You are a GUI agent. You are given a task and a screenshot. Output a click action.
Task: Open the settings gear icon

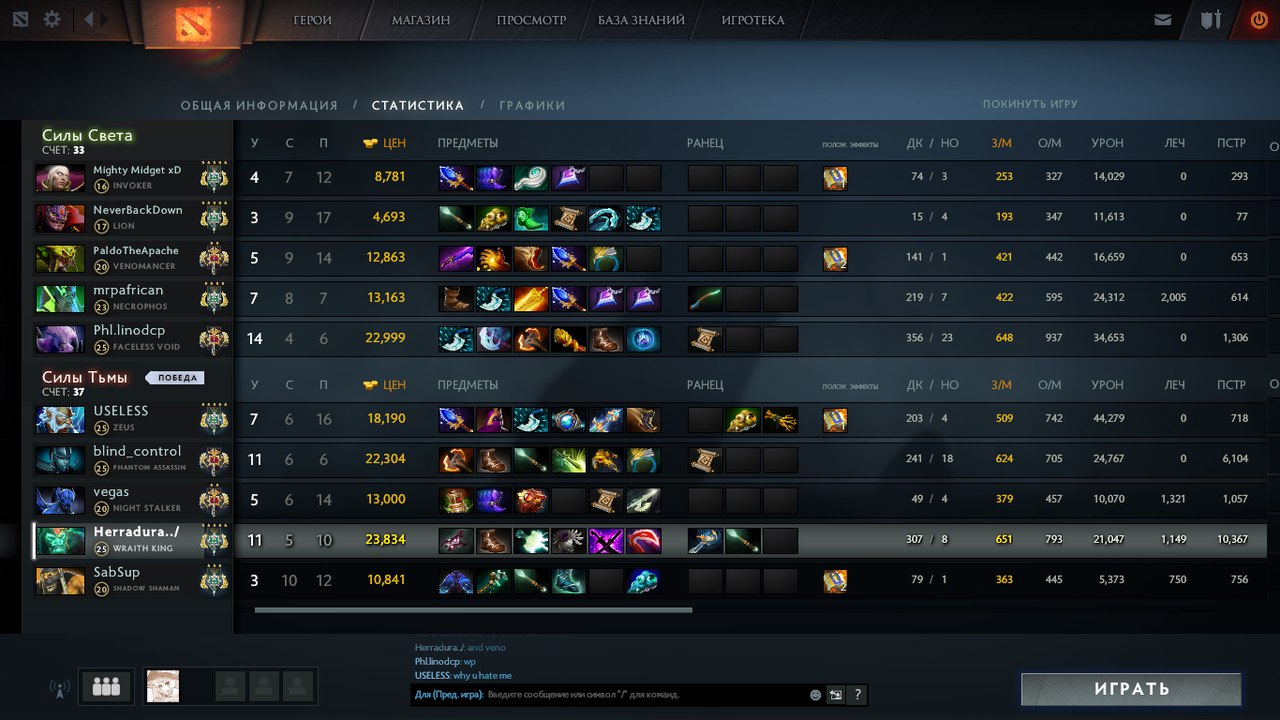52,19
